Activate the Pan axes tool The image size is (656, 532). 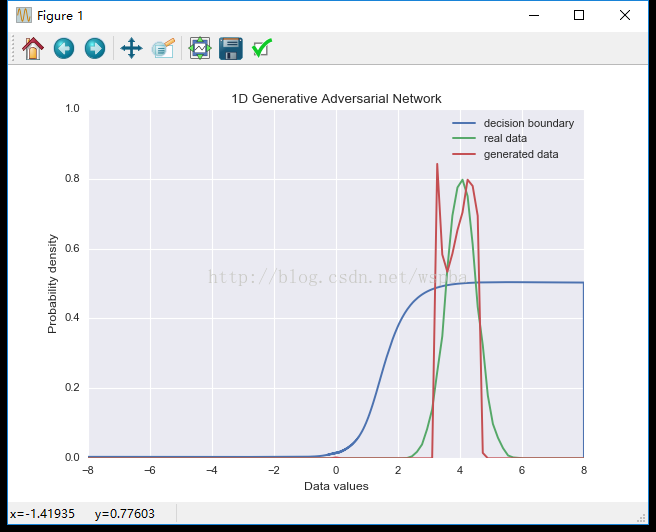(131, 49)
